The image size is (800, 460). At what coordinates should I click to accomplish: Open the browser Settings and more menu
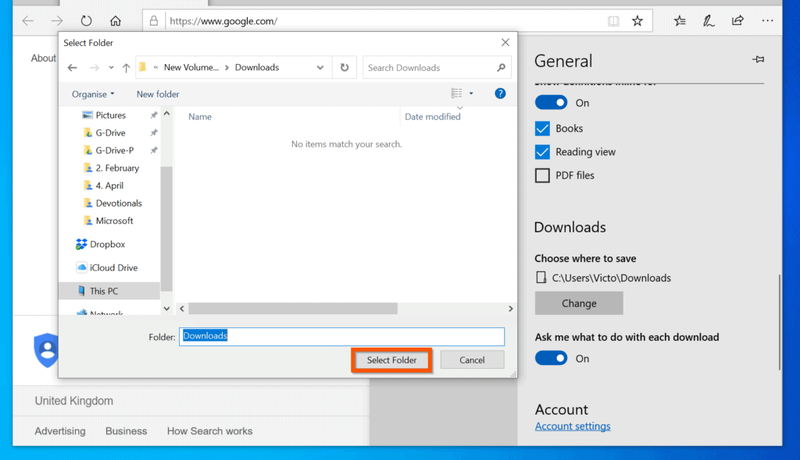(x=767, y=21)
